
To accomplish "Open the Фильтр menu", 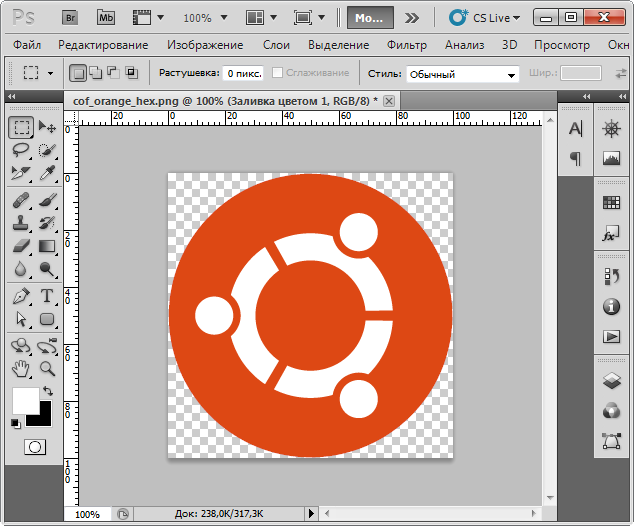I will (x=407, y=45).
